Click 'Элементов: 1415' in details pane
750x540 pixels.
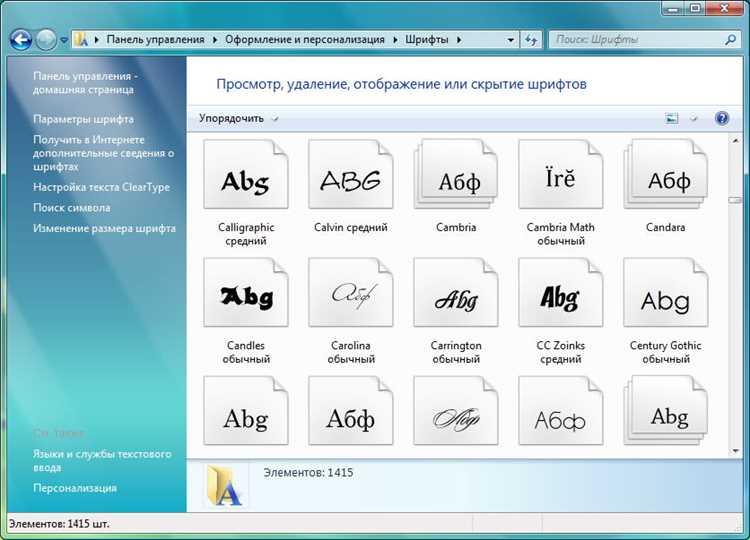[308, 473]
